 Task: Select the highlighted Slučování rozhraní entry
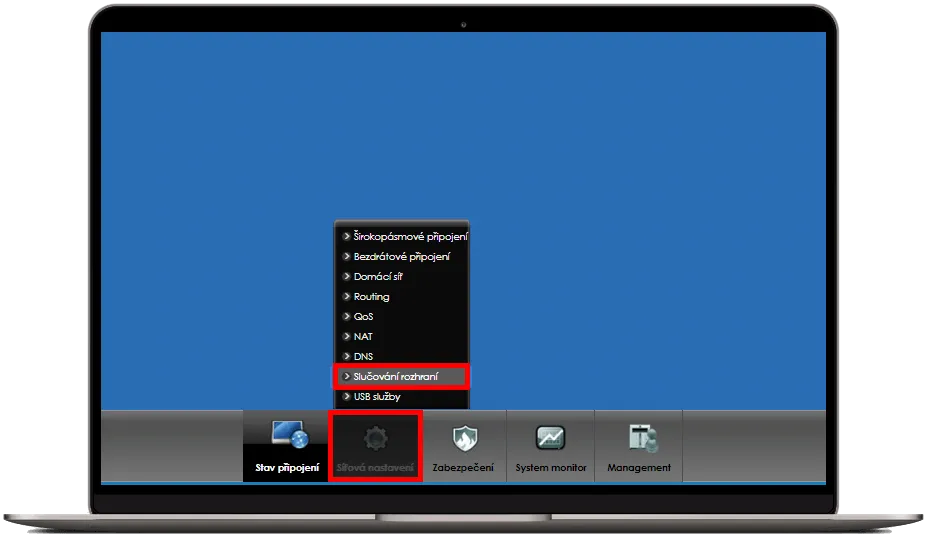click(395, 377)
